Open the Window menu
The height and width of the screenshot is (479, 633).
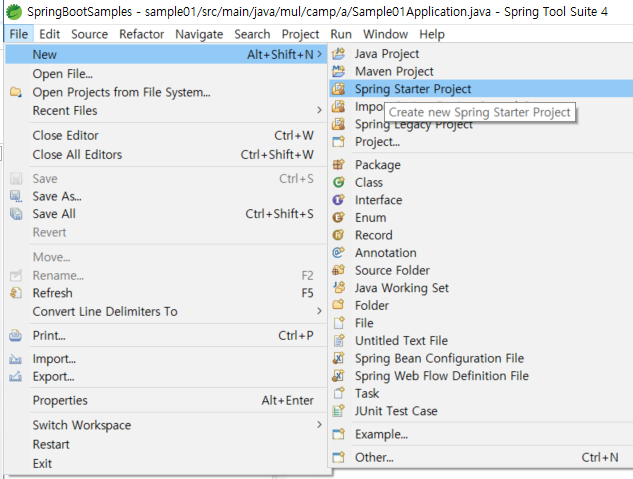coord(385,34)
